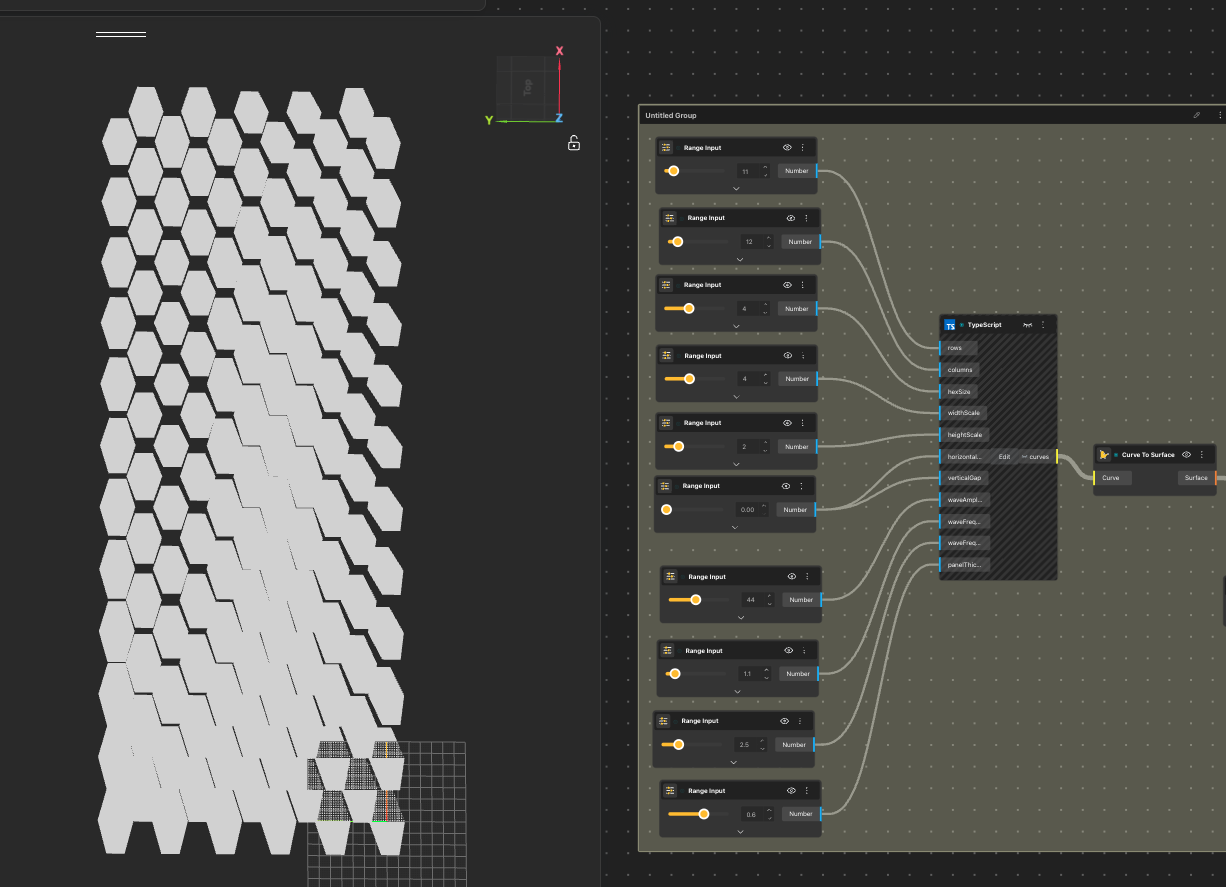Image resolution: width=1226 pixels, height=887 pixels.
Task: Expand the Range Input node valued 0.00
Action: tap(735, 526)
